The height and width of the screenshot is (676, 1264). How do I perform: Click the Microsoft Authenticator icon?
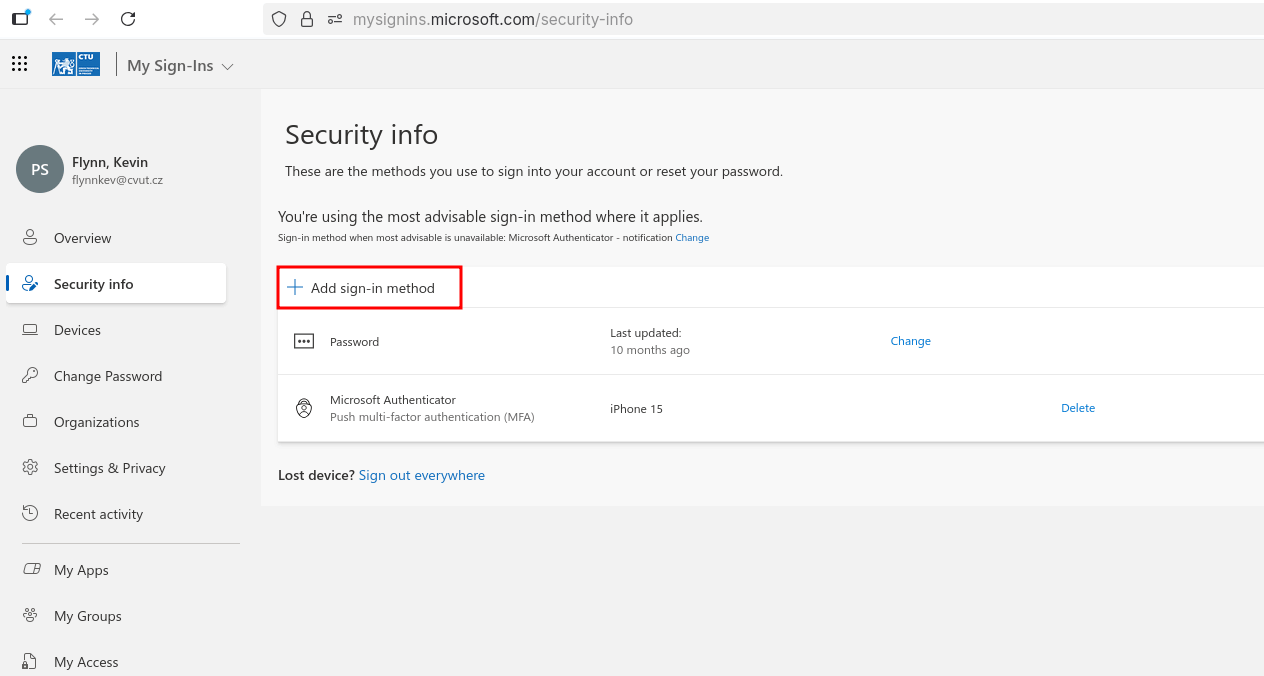[303, 408]
